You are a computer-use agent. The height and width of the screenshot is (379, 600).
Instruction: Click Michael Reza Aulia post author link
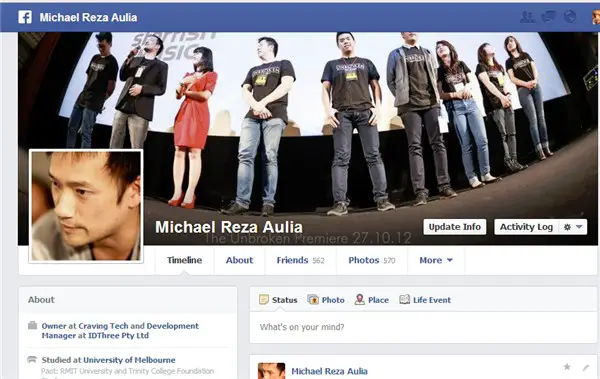pos(329,371)
